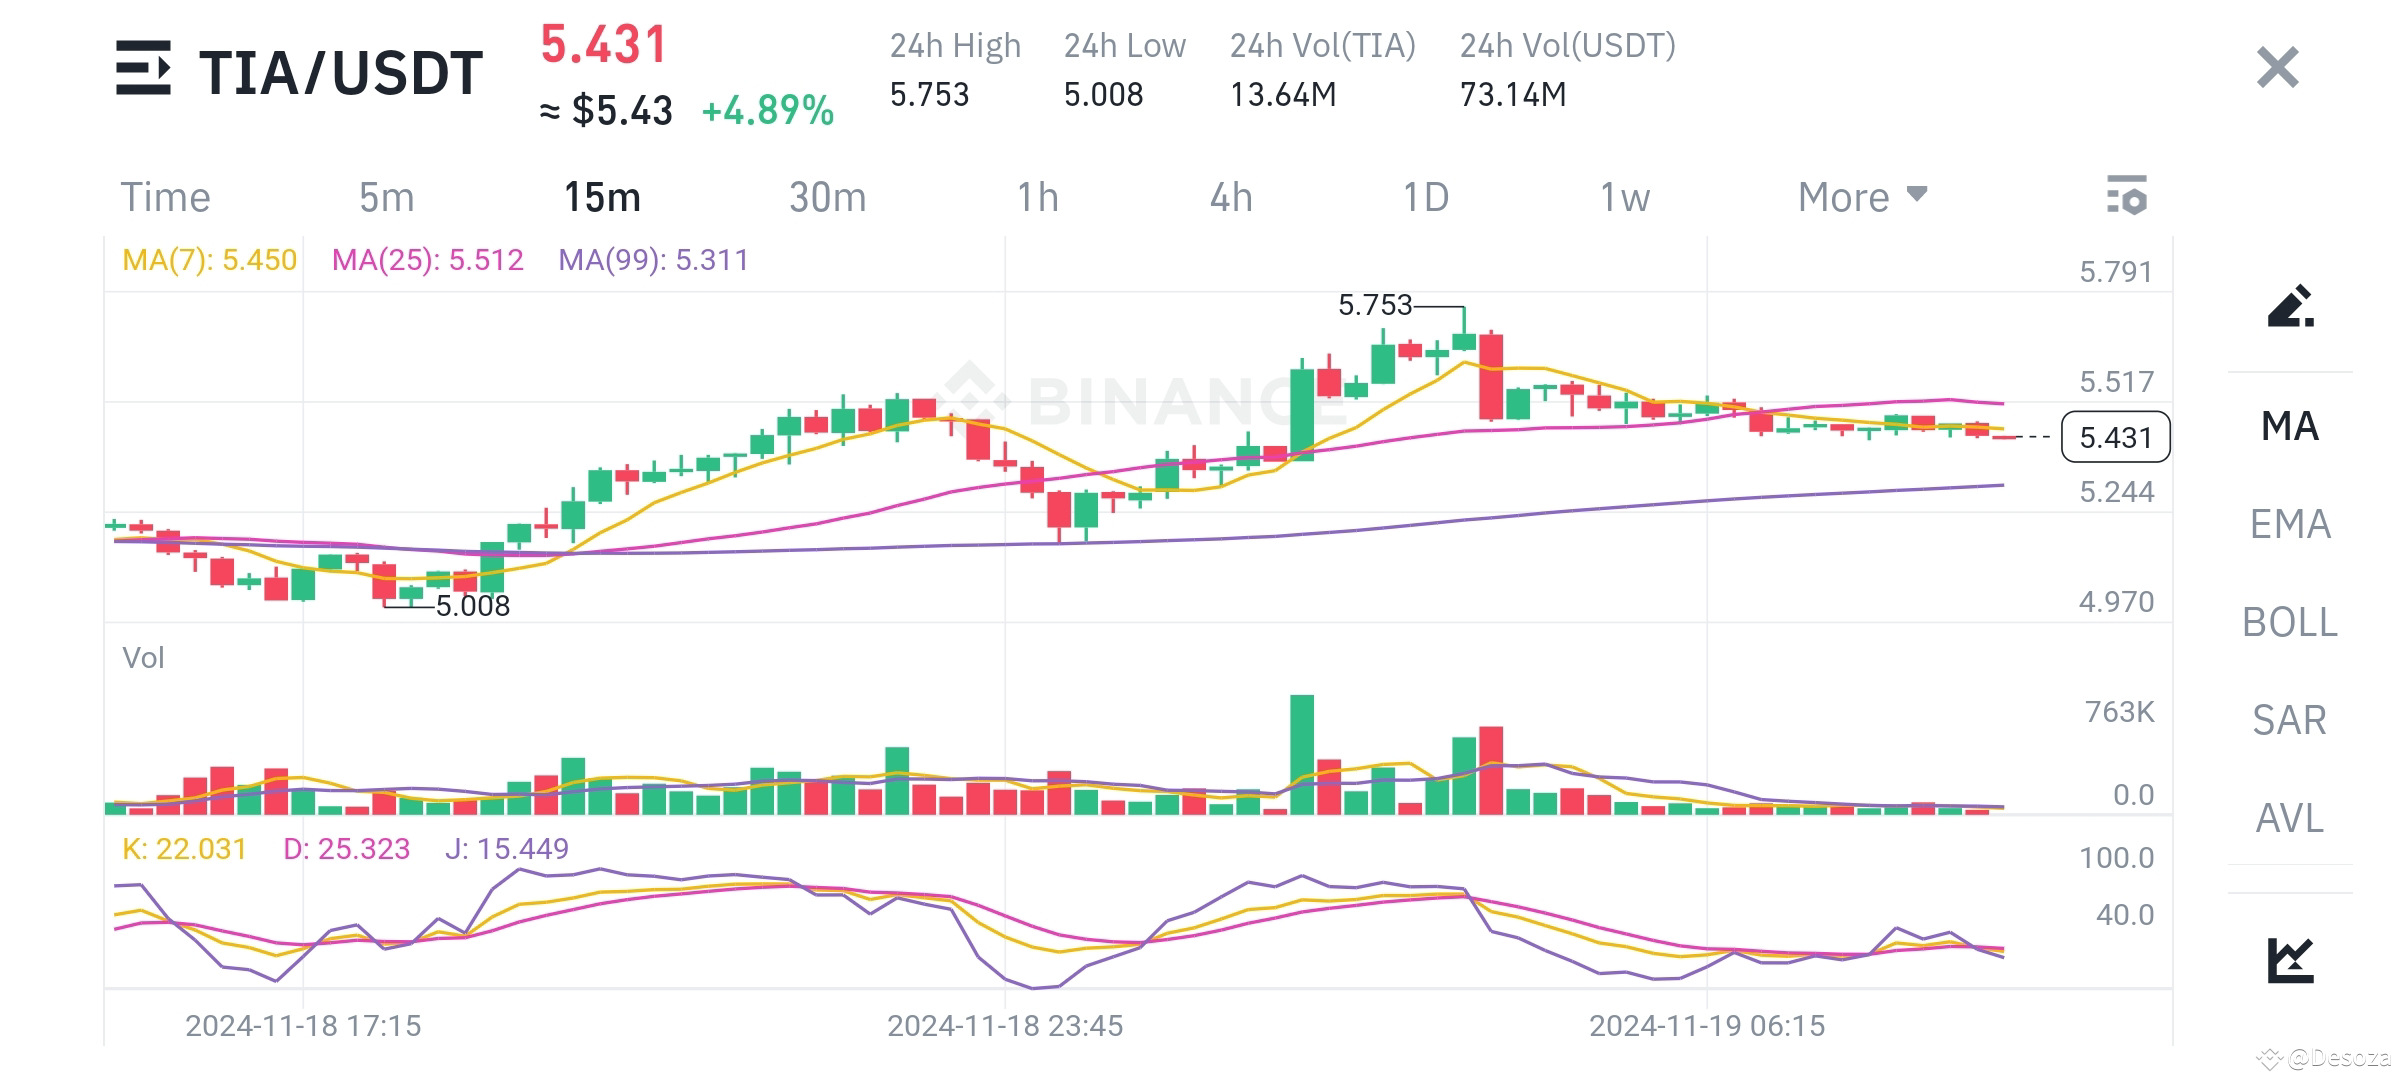
Task: Select the AVL indicator option
Action: pos(2290,817)
